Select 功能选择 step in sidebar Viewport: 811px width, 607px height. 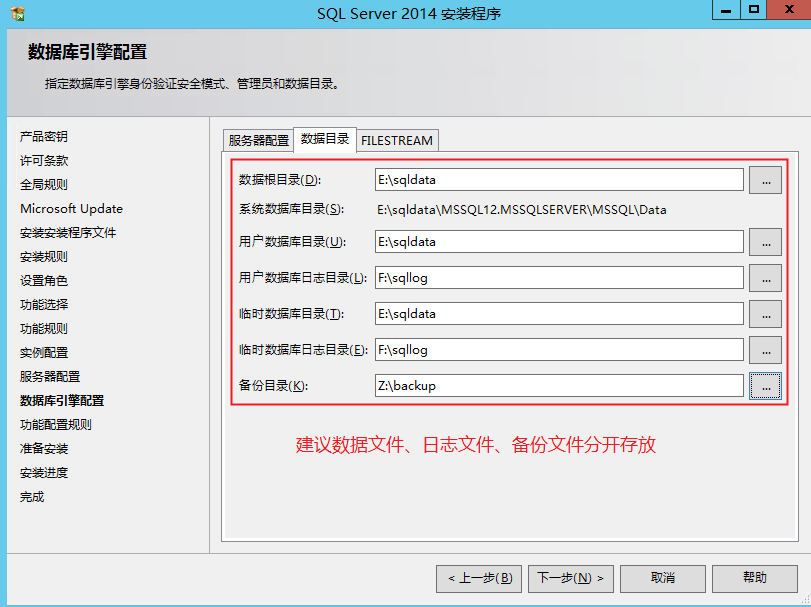tap(44, 305)
